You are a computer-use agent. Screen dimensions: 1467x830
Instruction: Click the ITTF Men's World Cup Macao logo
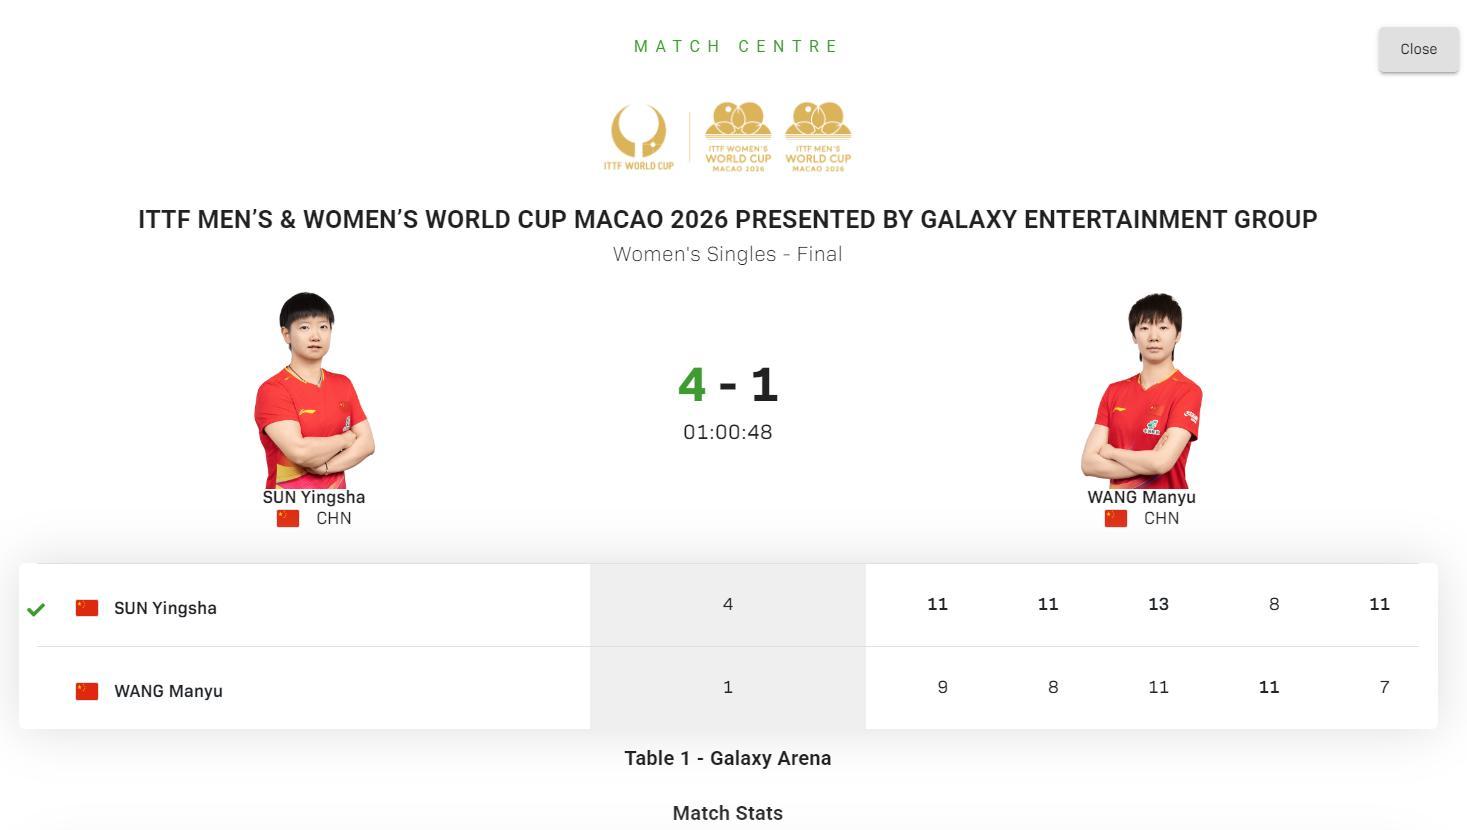(x=818, y=137)
